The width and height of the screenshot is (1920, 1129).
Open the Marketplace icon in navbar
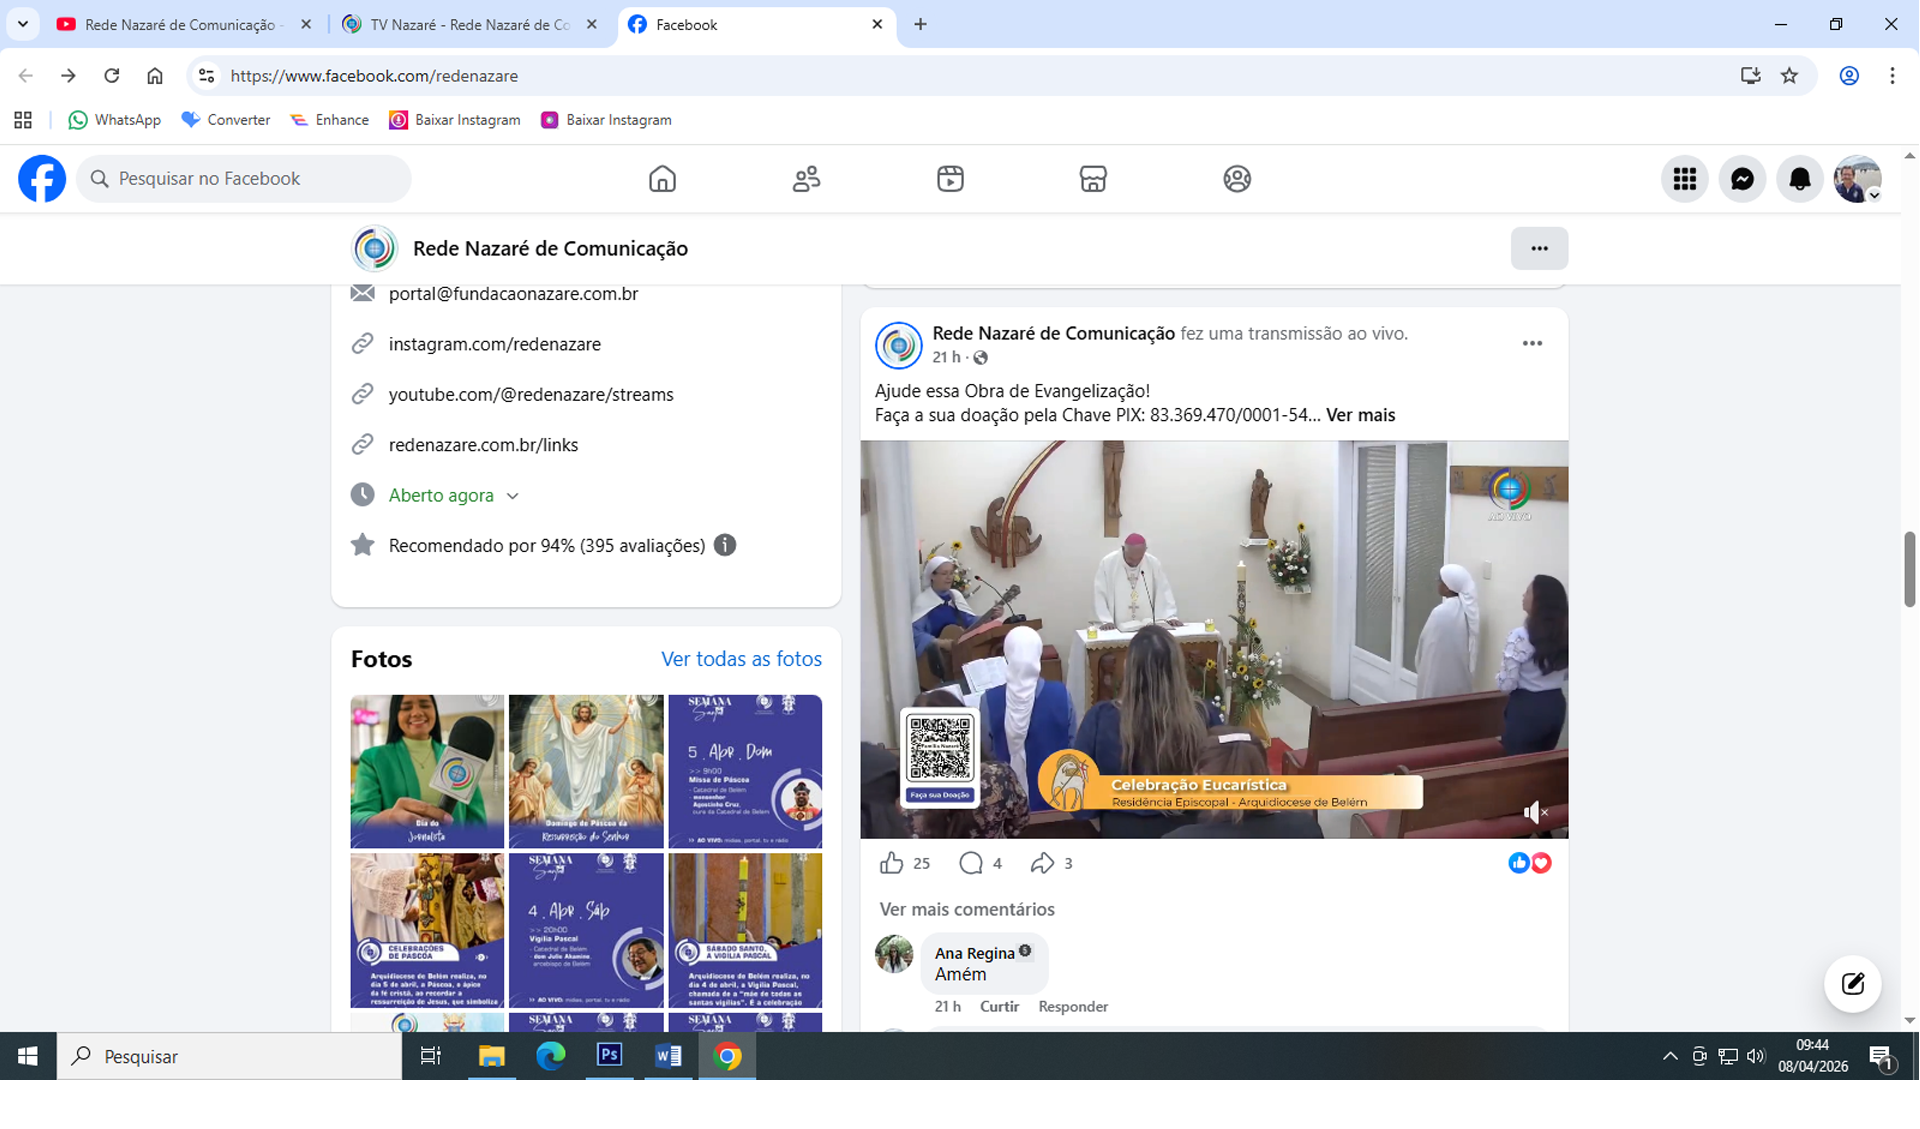tap(1093, 179)
